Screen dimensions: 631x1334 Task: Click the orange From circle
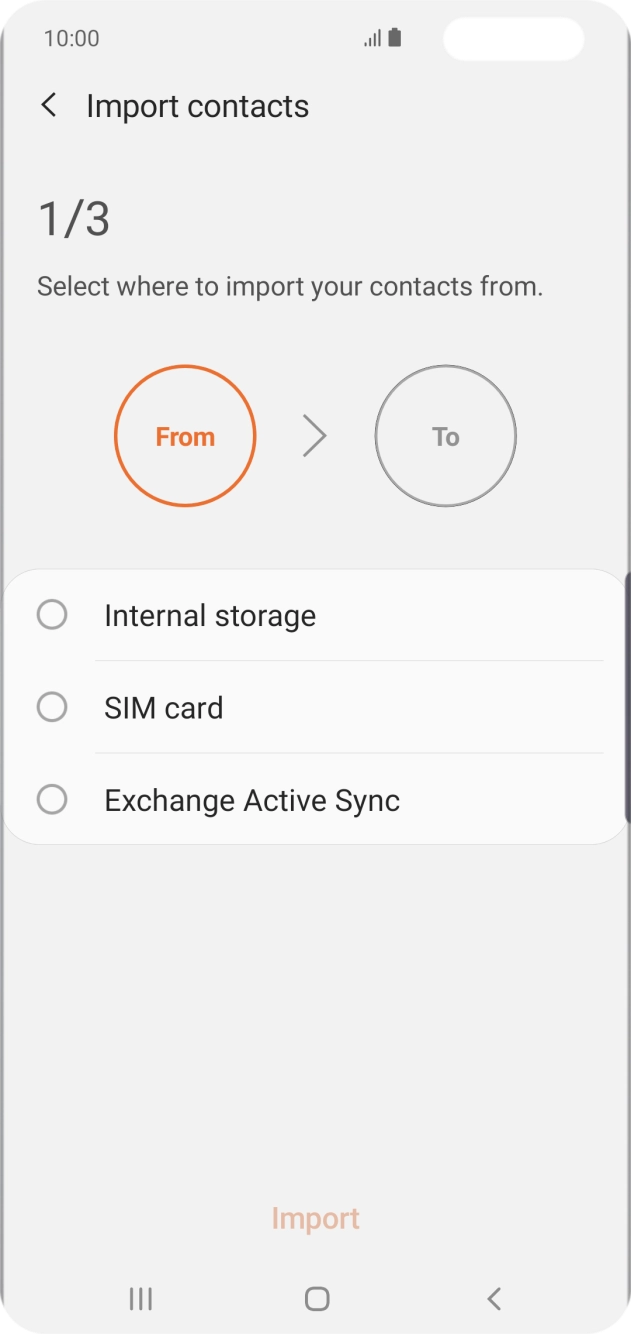185,436
